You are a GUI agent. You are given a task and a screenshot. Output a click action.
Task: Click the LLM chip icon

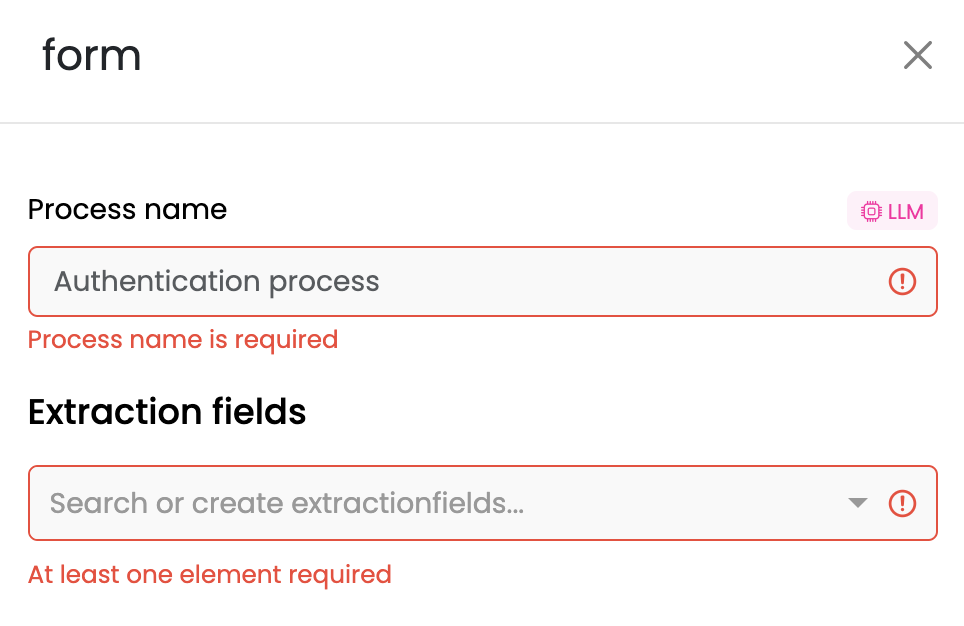[x=871, y=211]
